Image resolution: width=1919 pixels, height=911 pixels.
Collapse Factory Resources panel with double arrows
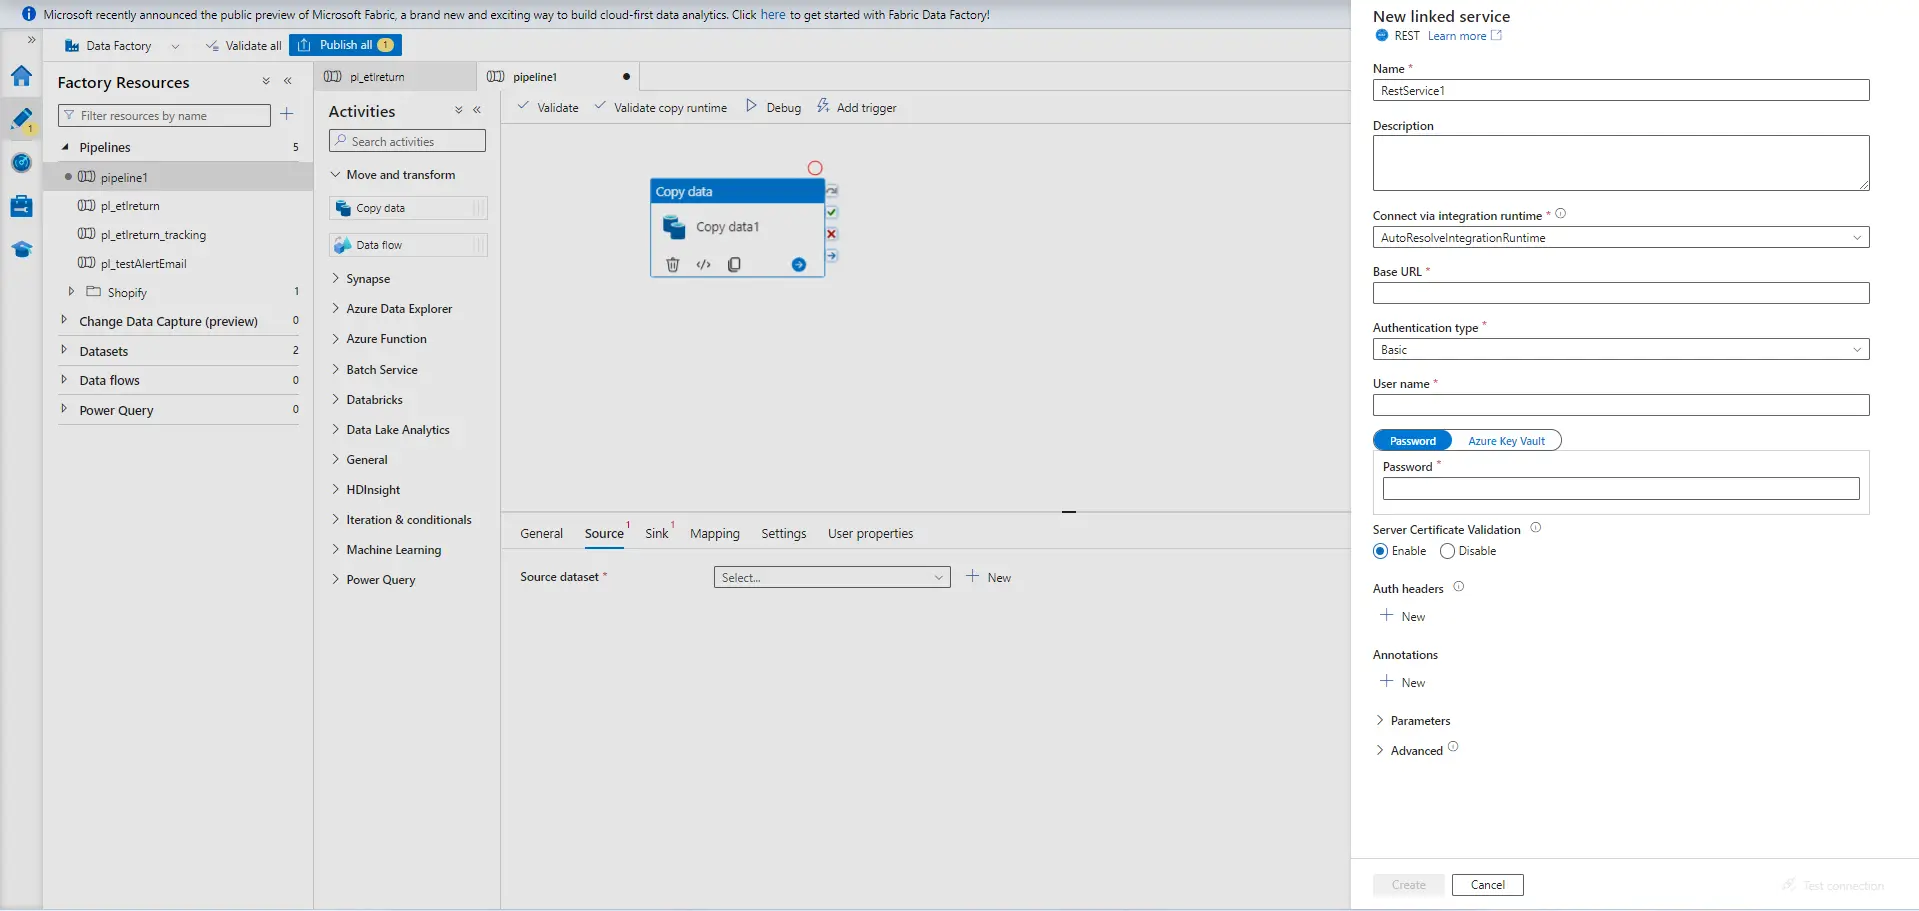[x=288, y=81]
